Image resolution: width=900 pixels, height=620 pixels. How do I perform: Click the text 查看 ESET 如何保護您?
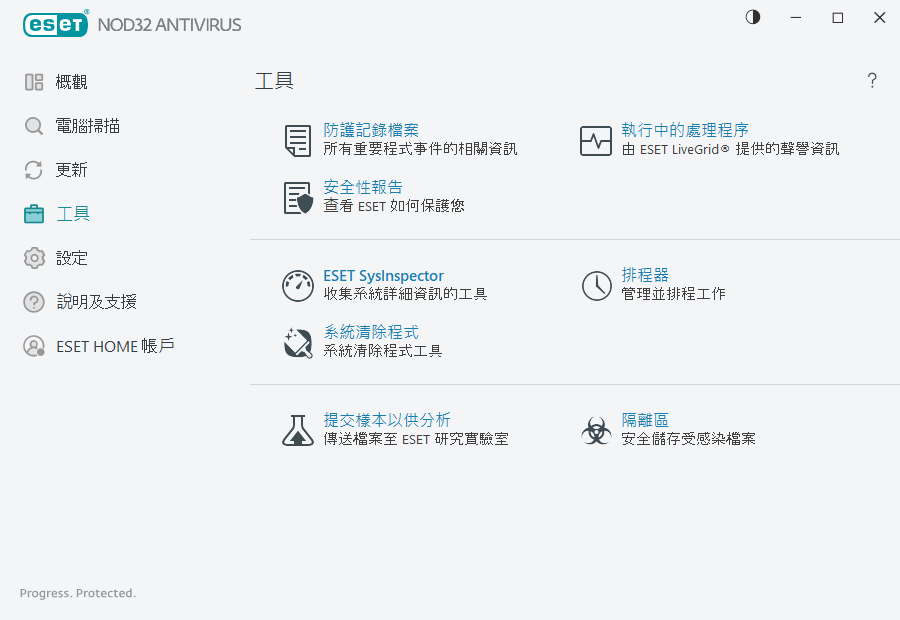[x=394, y=206]
